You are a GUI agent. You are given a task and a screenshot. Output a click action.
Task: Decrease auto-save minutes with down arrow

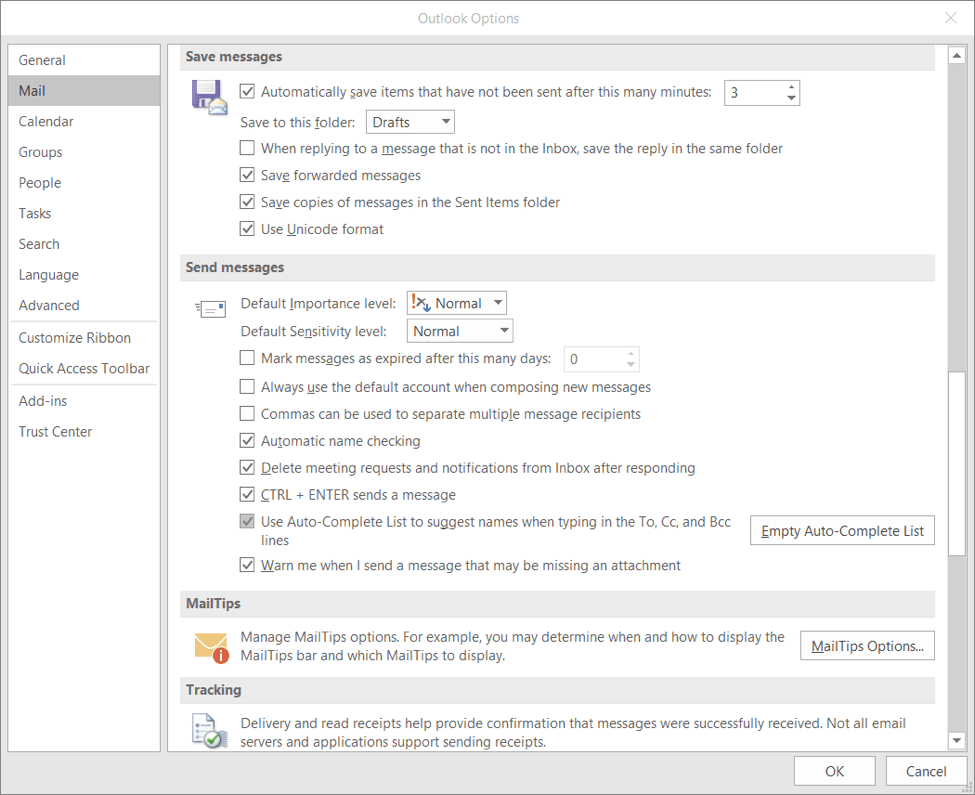pos(791,99)
